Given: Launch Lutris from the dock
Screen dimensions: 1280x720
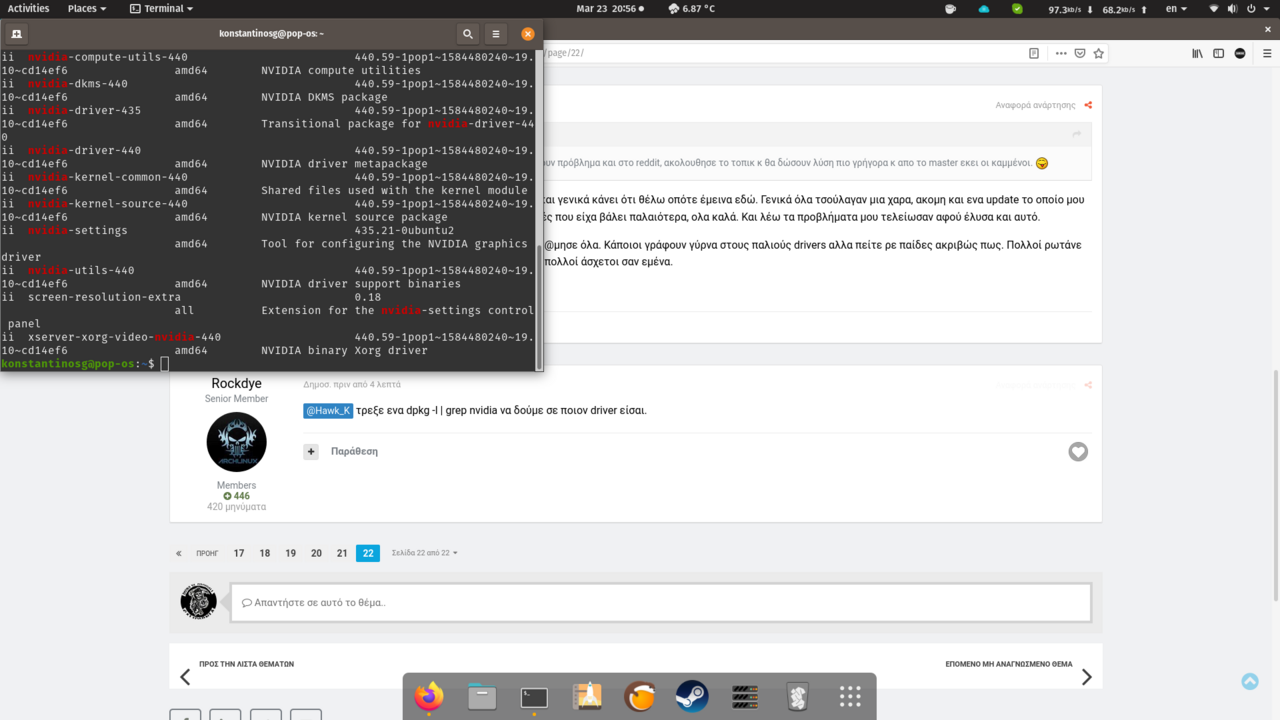Looking at the screenshot, I should [x=639, y=696].
